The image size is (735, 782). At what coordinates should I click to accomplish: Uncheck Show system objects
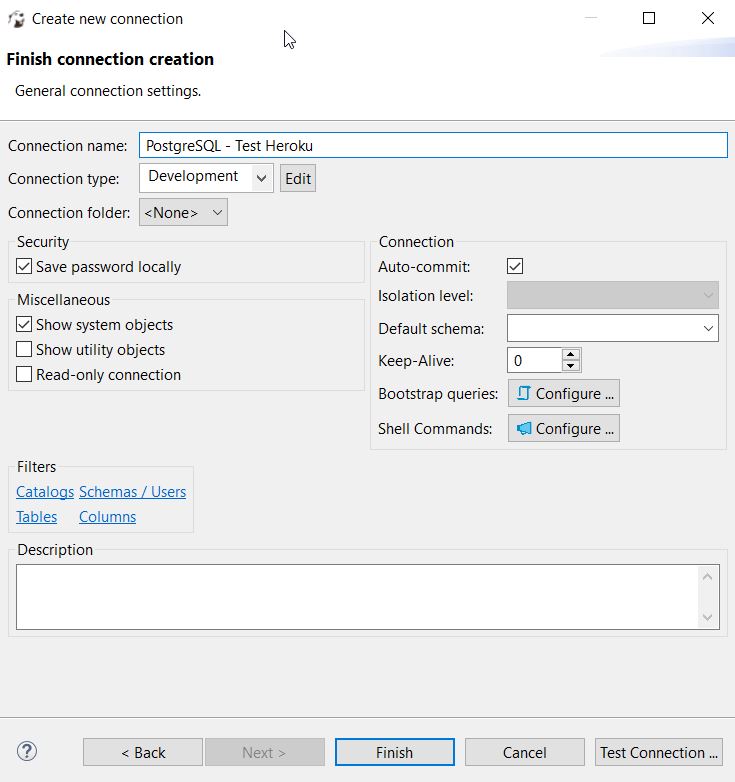point(24,324)
